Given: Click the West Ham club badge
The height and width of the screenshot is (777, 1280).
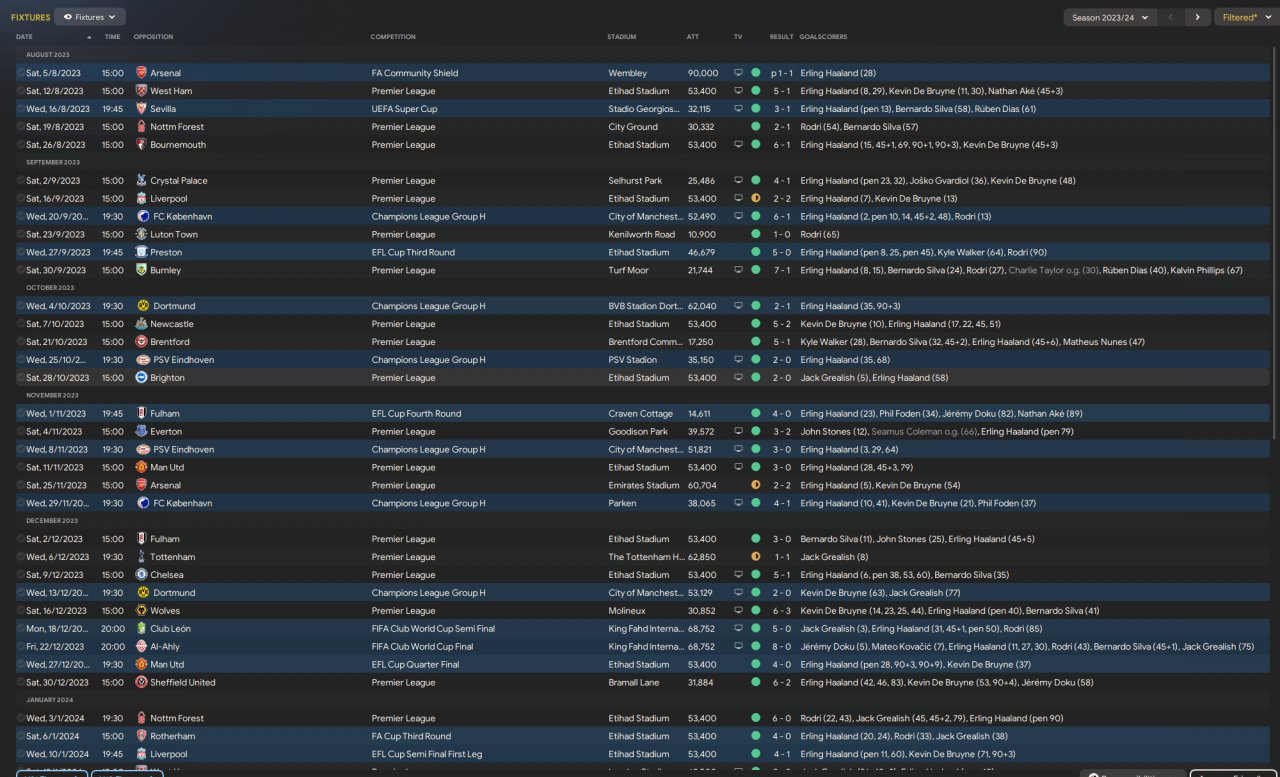Looking at the screenshot, I should tap(141, 91).
